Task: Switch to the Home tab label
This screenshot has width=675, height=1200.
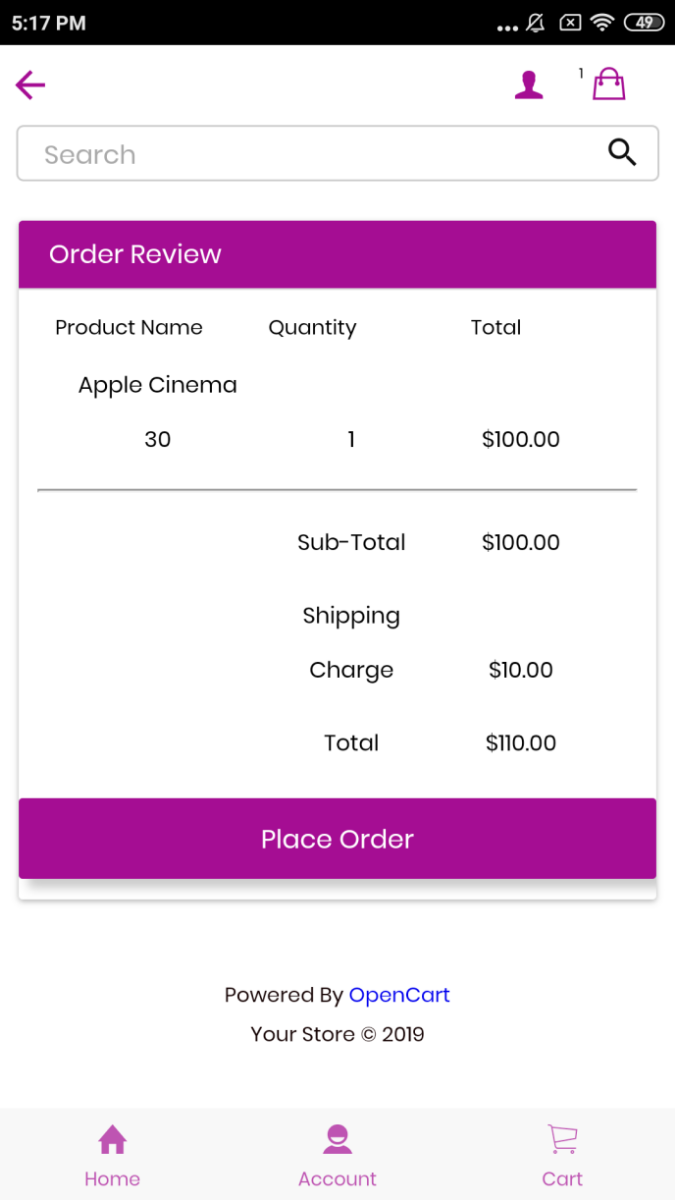Action: tap(112, 1179)
